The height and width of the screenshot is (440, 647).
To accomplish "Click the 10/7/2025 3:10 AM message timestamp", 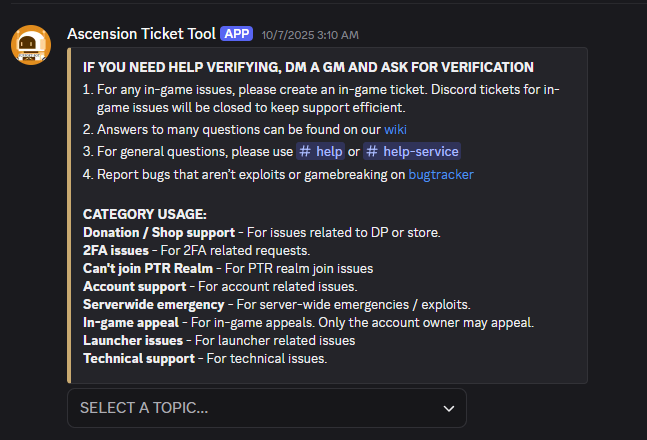I will pos(308,34).
